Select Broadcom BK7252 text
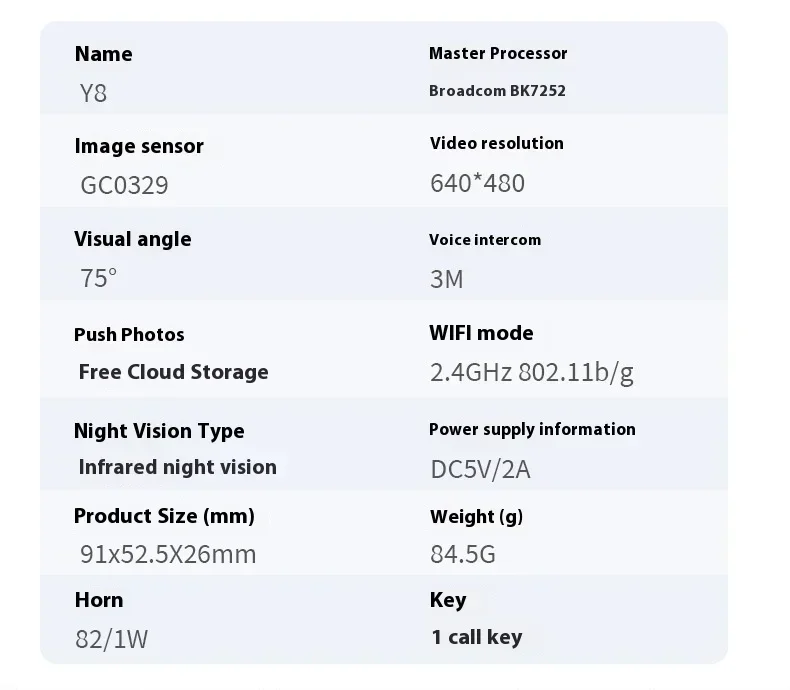 (x=497, y=91)
